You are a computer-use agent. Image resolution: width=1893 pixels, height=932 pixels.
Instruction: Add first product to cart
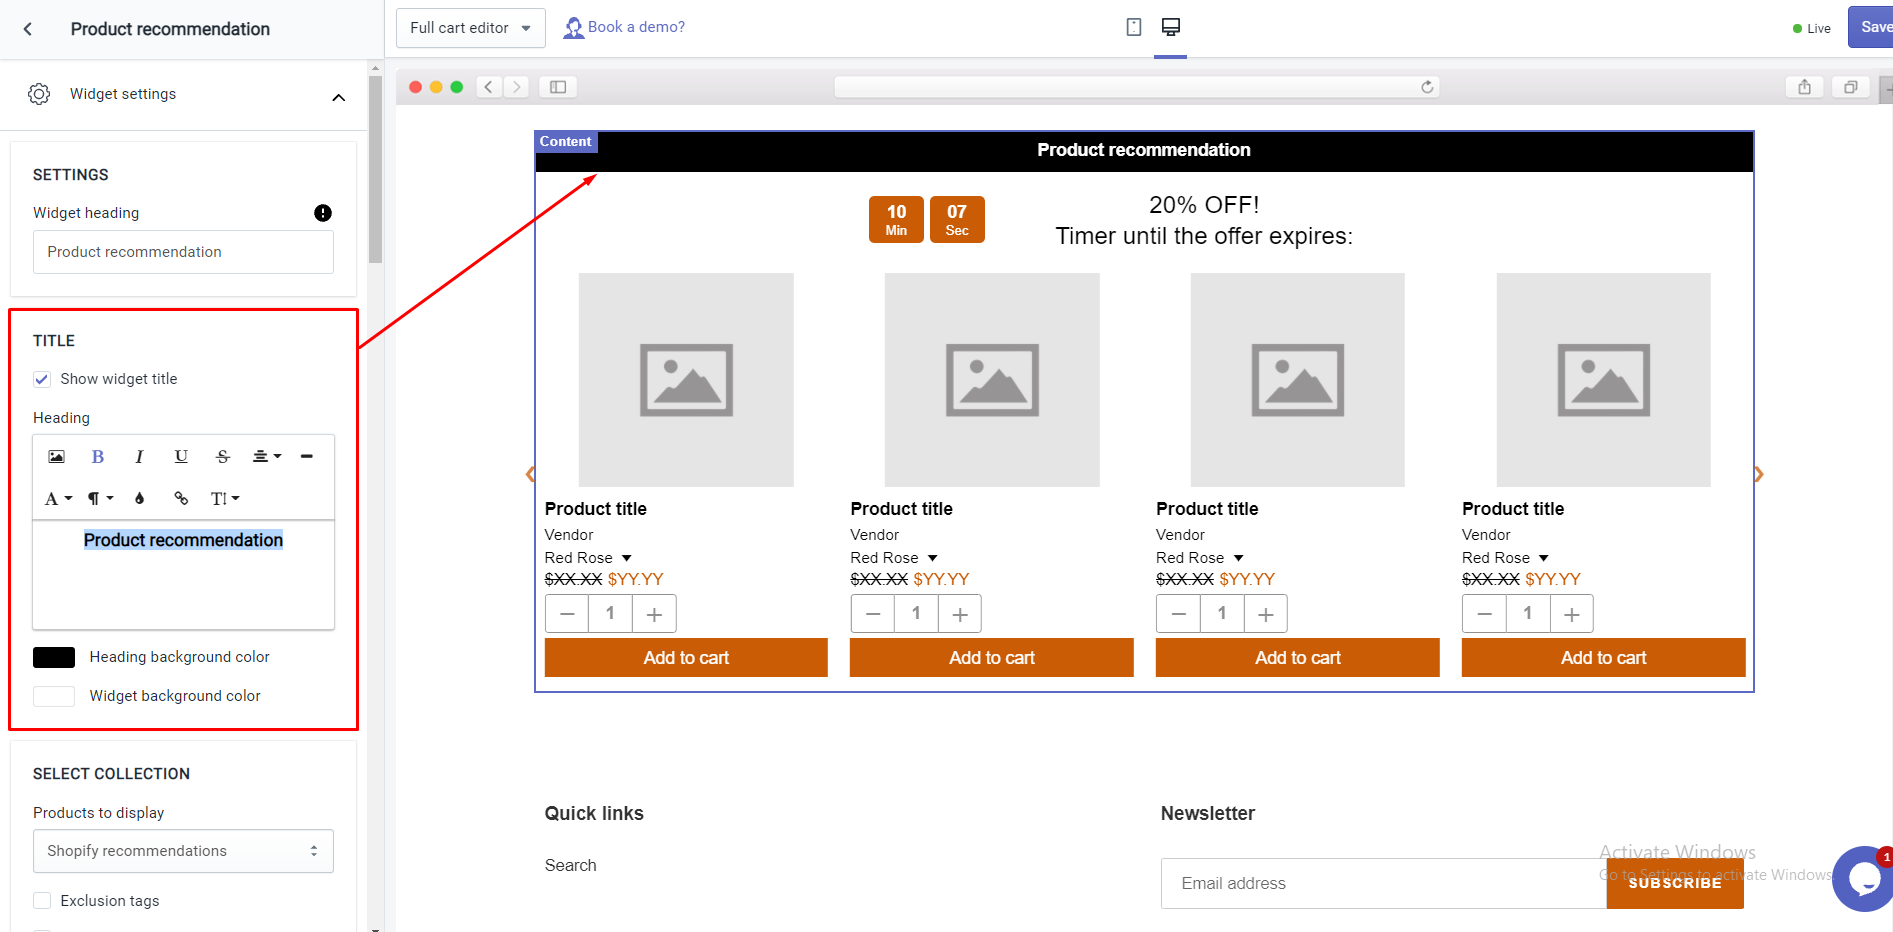pyautogui.click(x=686, y=658)
